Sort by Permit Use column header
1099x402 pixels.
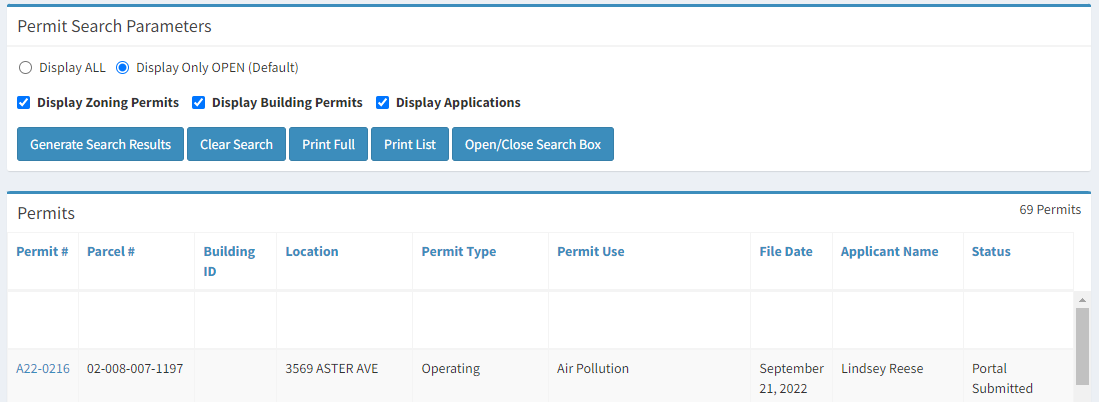tap(590, 251)
